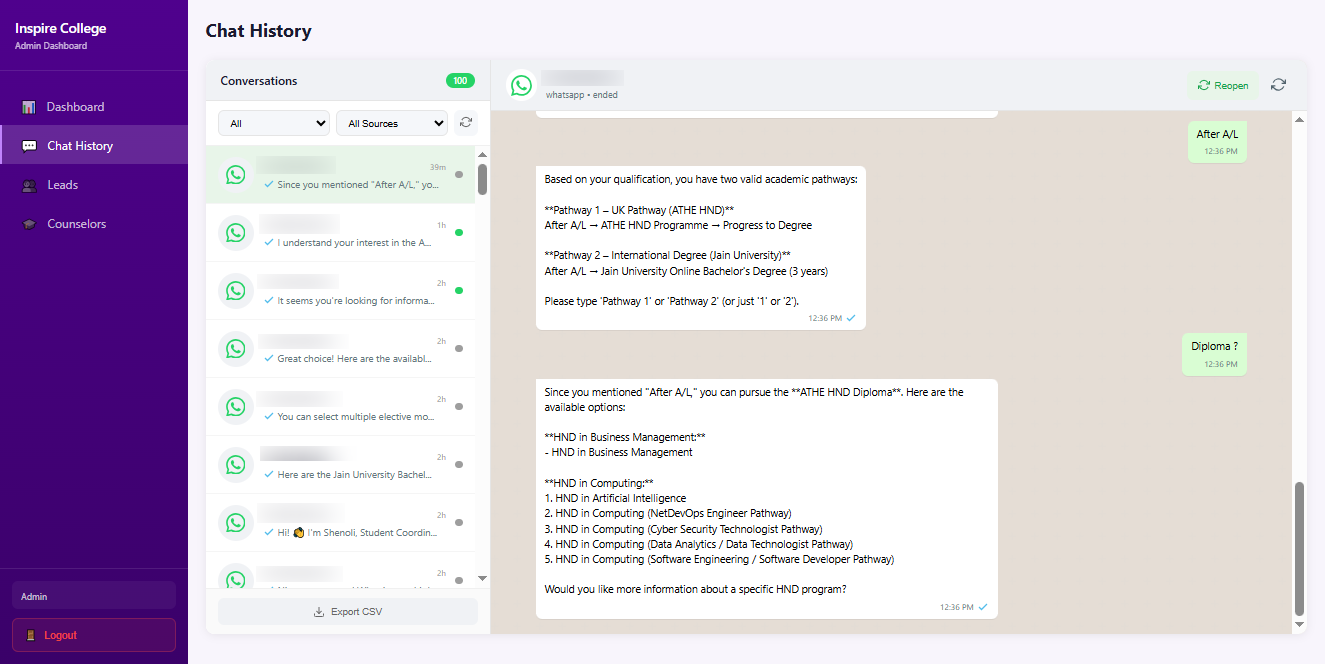This screenshot has height=664, width=1325.
Task: Click the download icon on Export CSV
Action: coord(319,611)
